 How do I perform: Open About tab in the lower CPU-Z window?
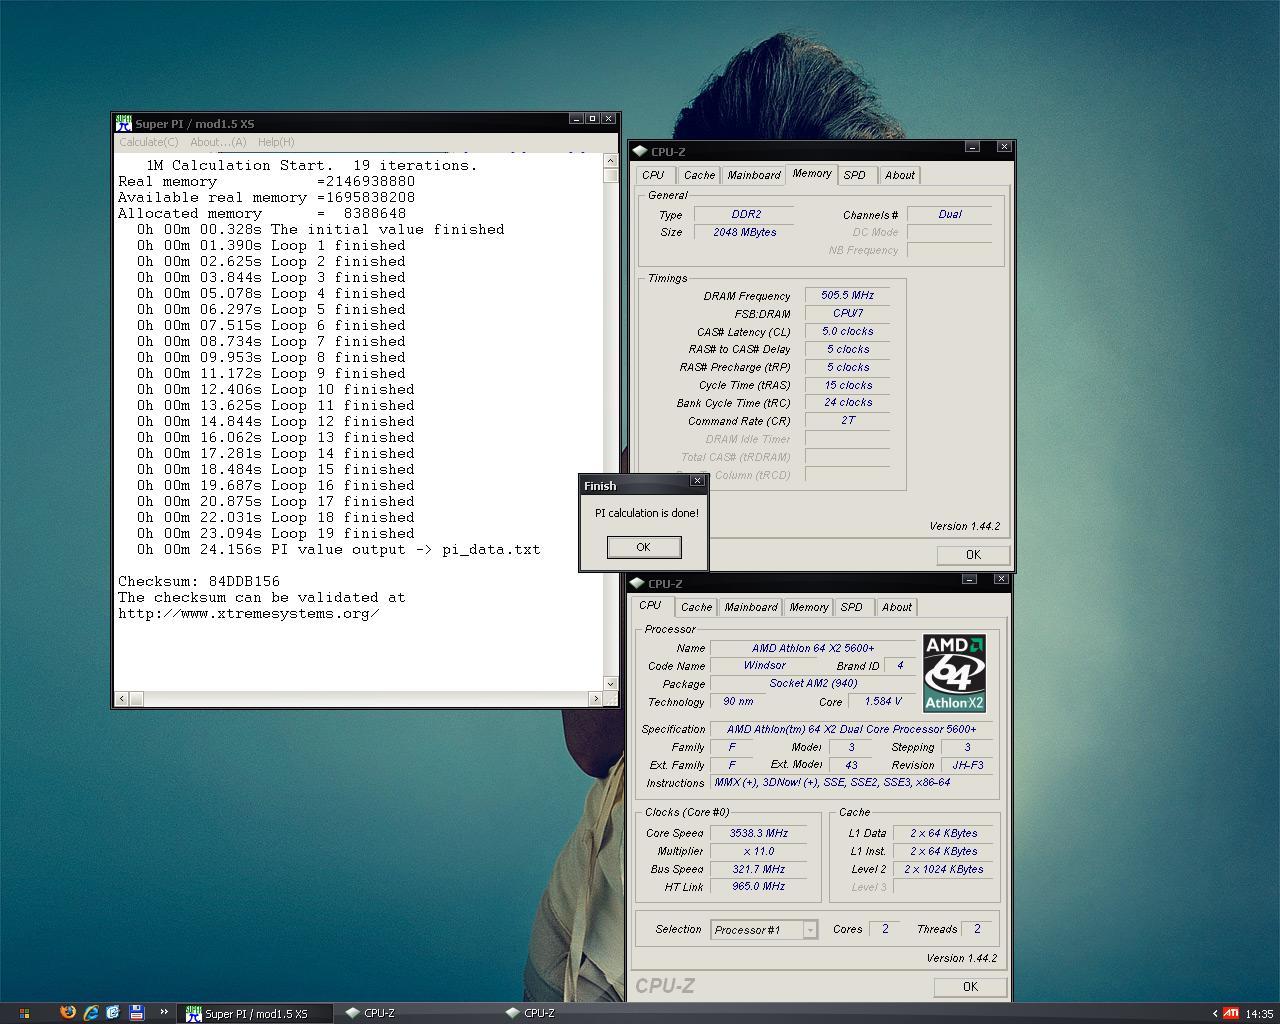point(897,607)
